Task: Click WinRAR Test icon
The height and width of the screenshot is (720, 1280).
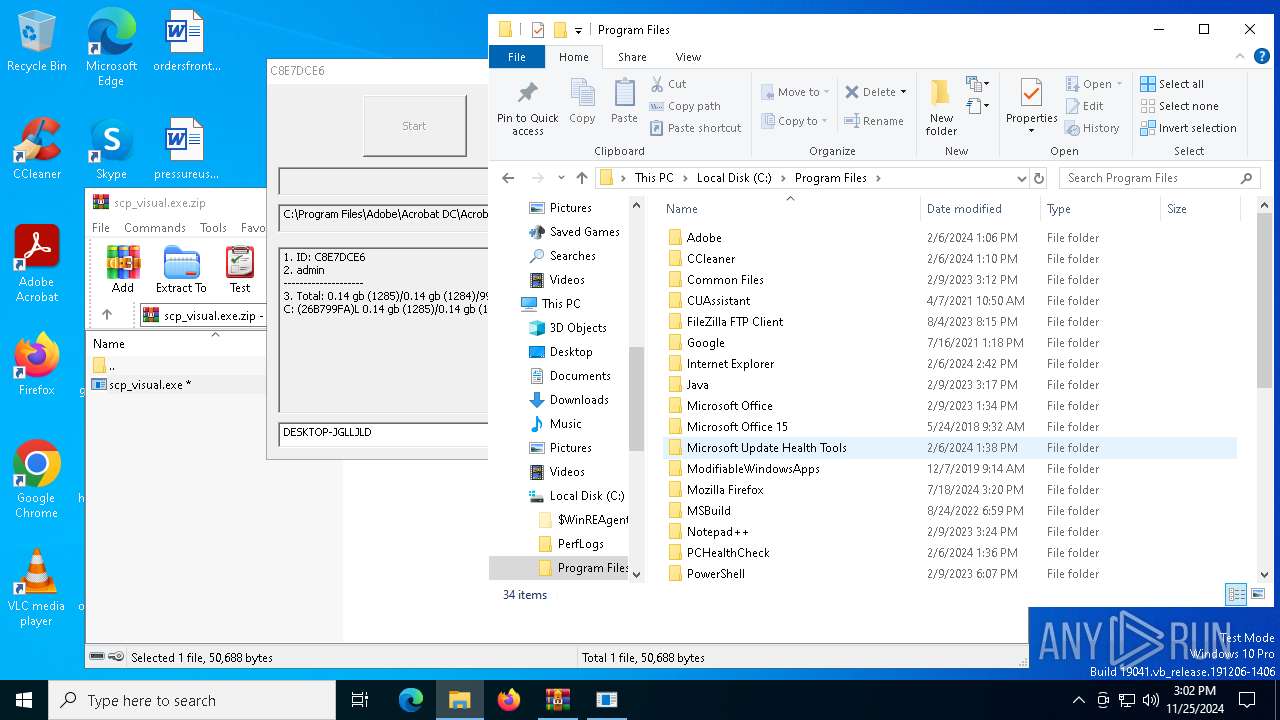Action: click(x=240, y=269)
